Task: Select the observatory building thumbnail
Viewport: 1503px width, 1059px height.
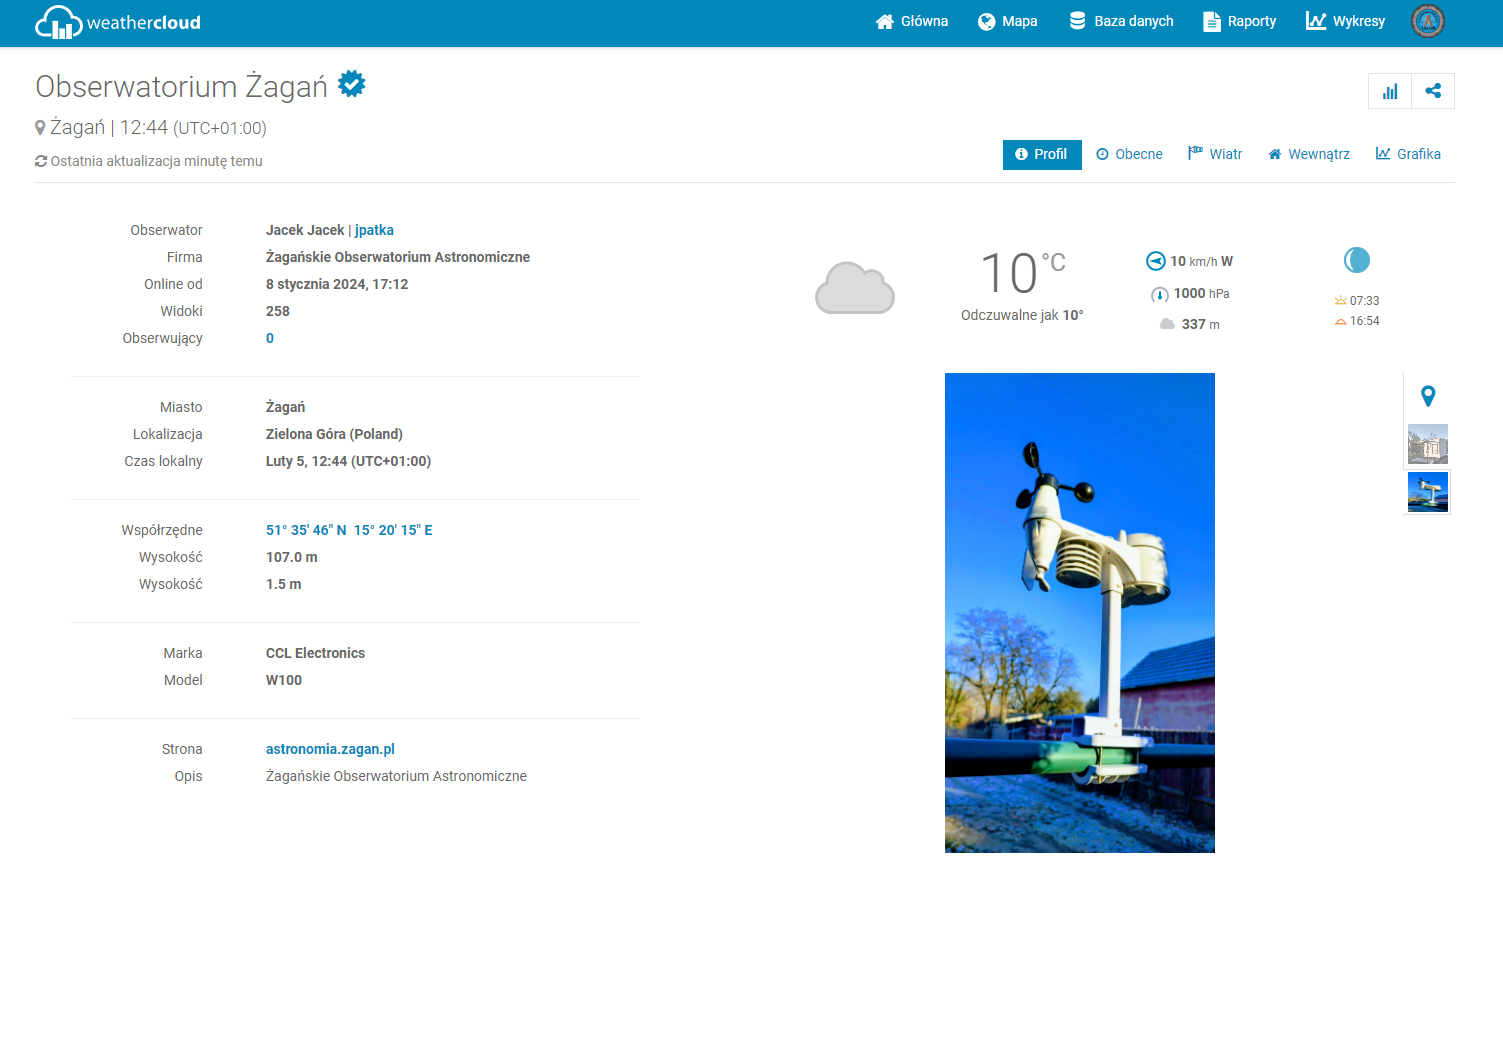Action: point(1427,444)
